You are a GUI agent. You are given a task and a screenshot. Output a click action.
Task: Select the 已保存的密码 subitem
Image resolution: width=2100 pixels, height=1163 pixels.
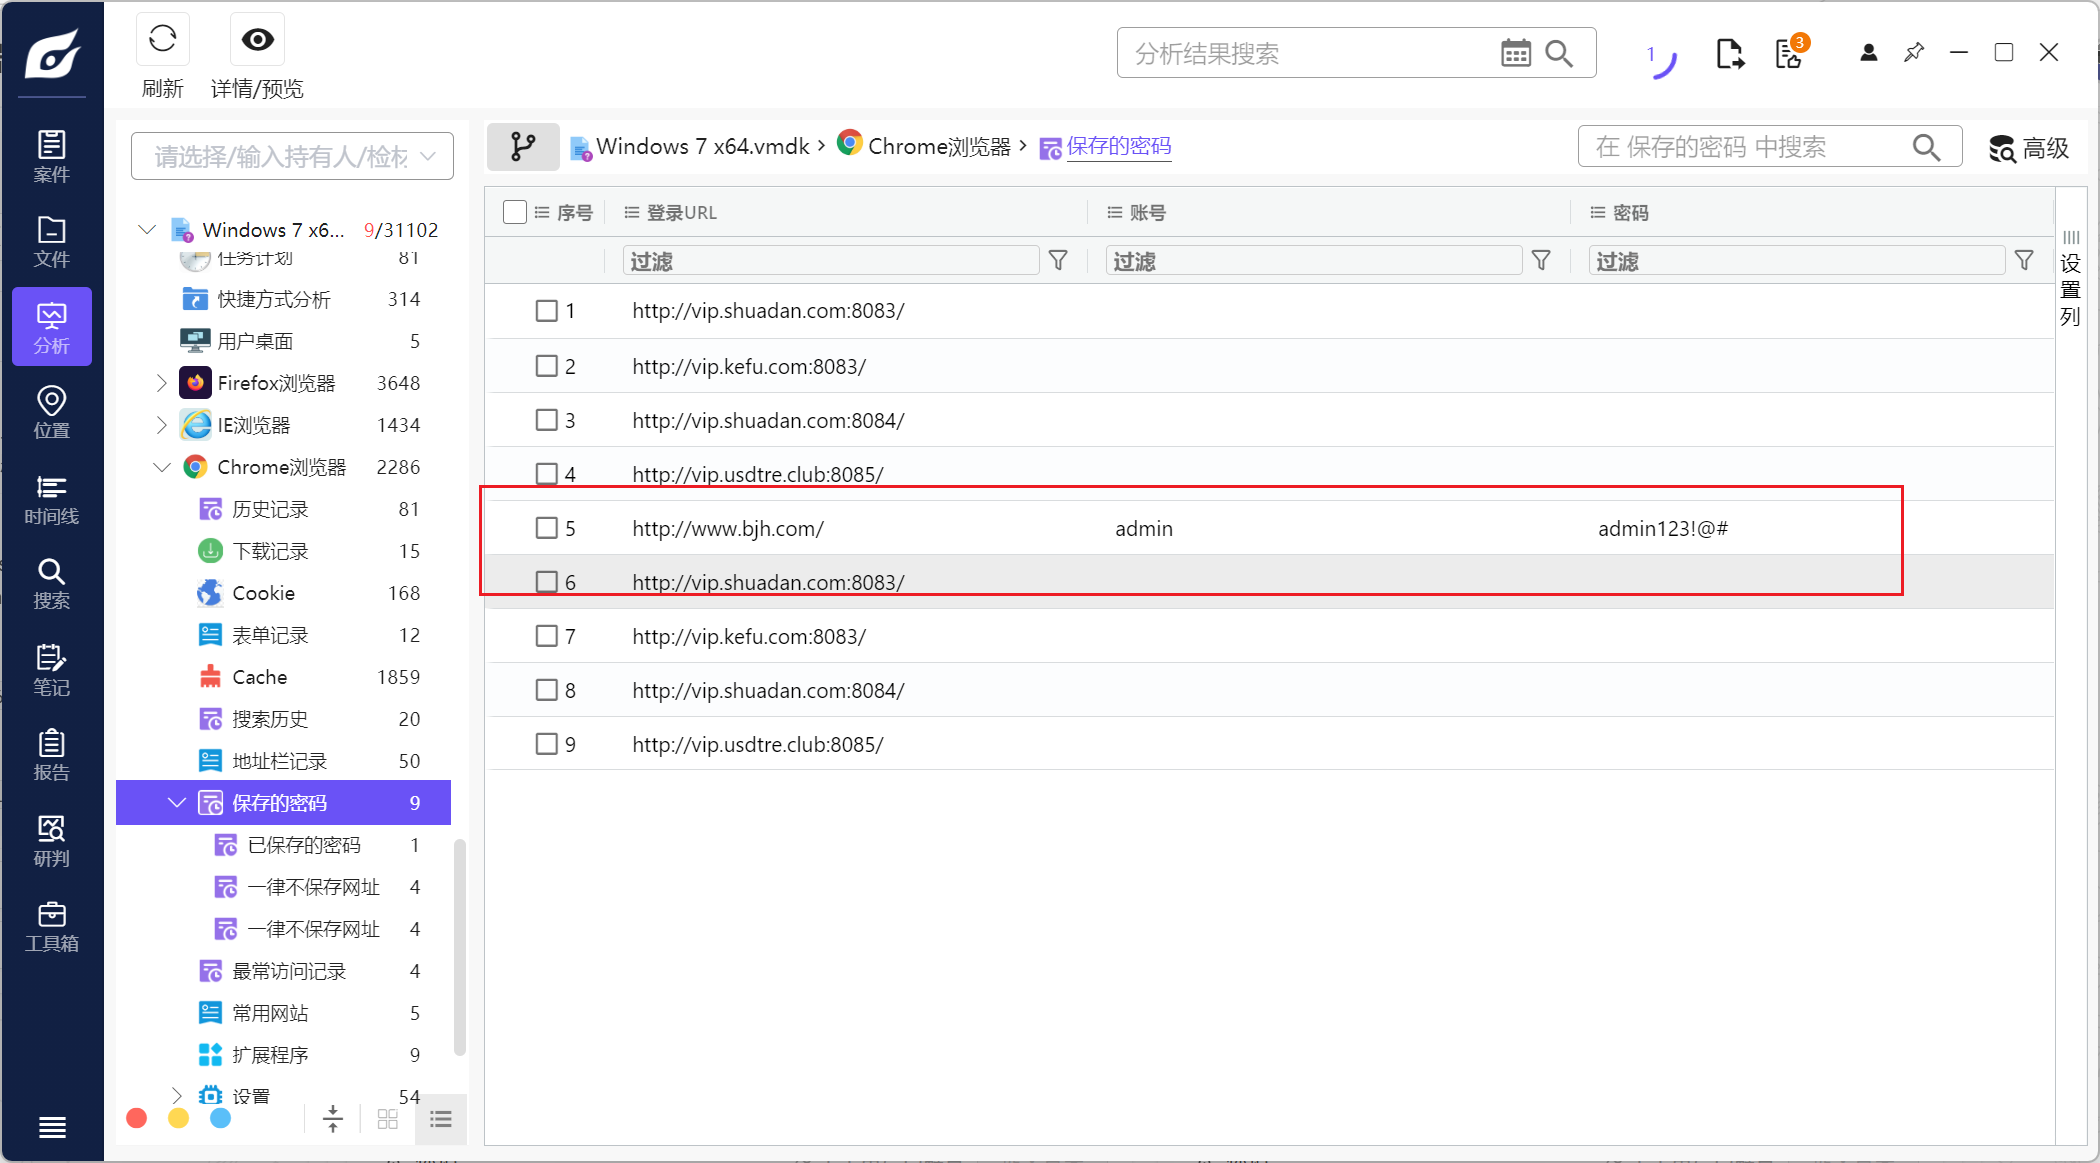point(303,845)
